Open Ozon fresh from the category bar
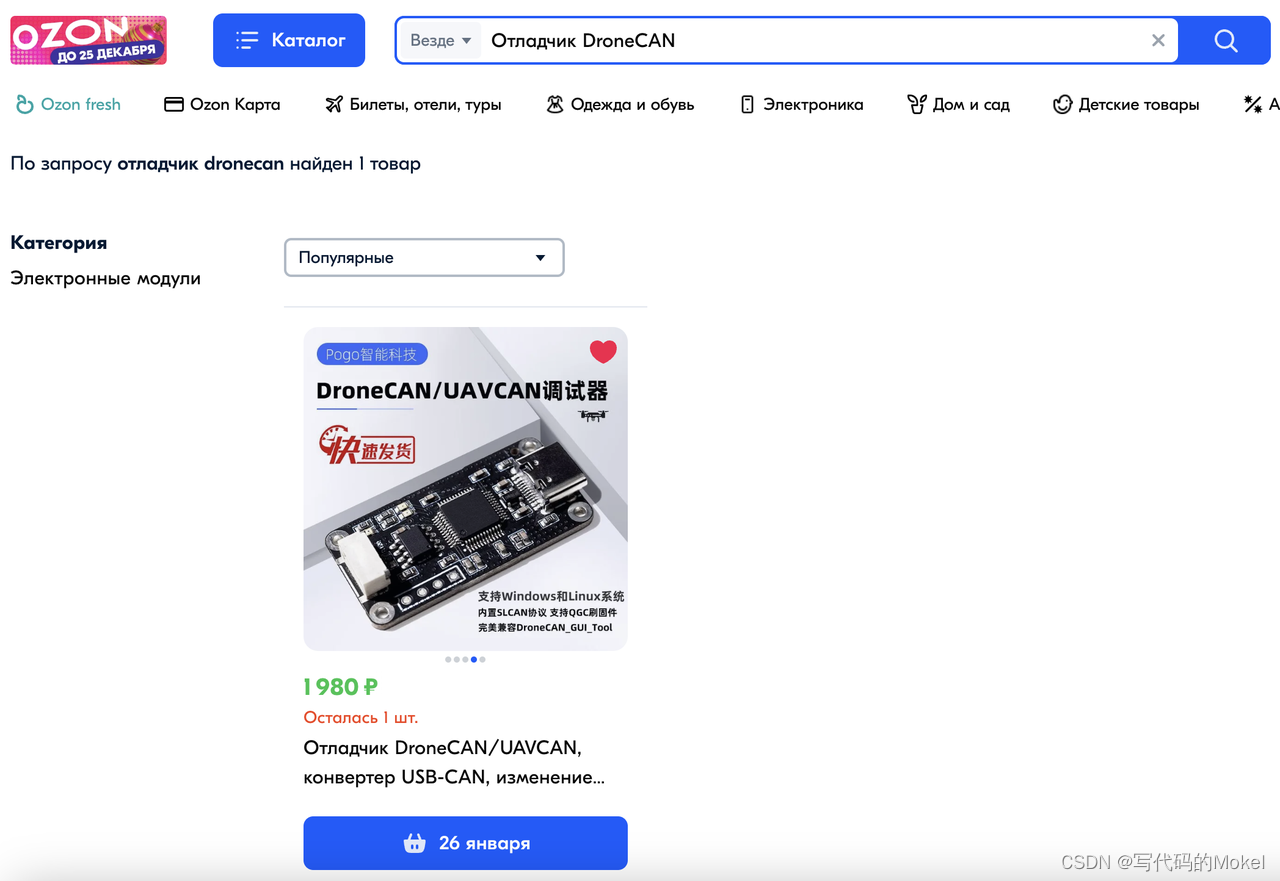This screenshot has width=1280, height=881. coord(67,104)
